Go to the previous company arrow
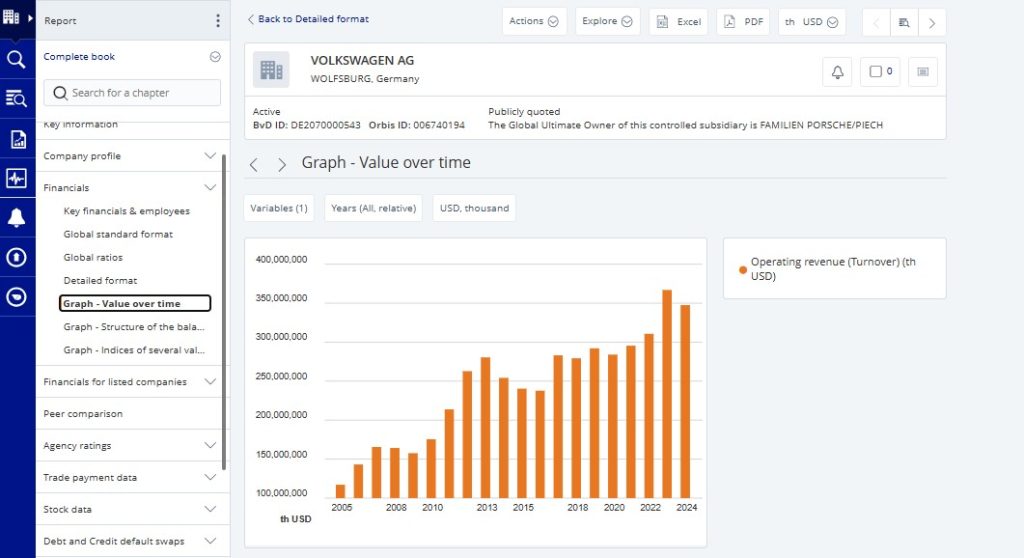The height and width of the screenshot is (558, 1024). pos(876,23)
